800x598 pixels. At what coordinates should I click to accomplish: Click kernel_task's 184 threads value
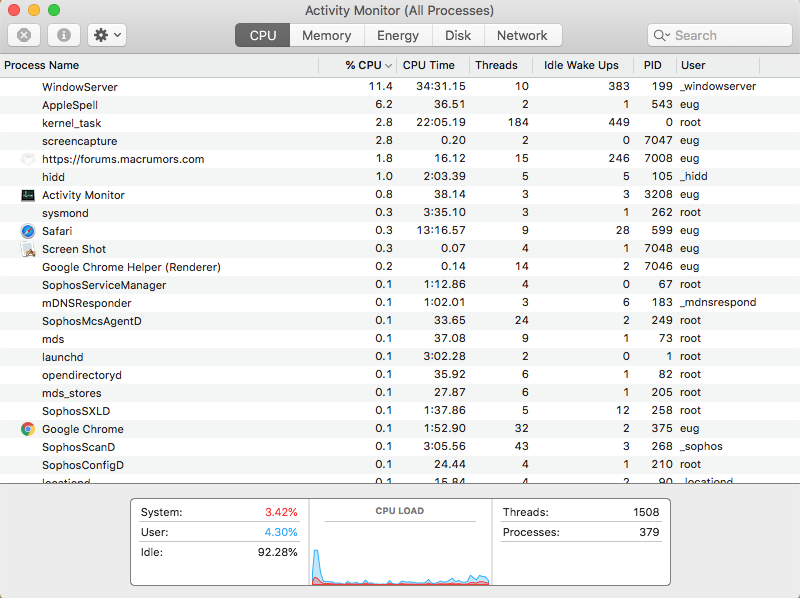(x=518, y=122)
